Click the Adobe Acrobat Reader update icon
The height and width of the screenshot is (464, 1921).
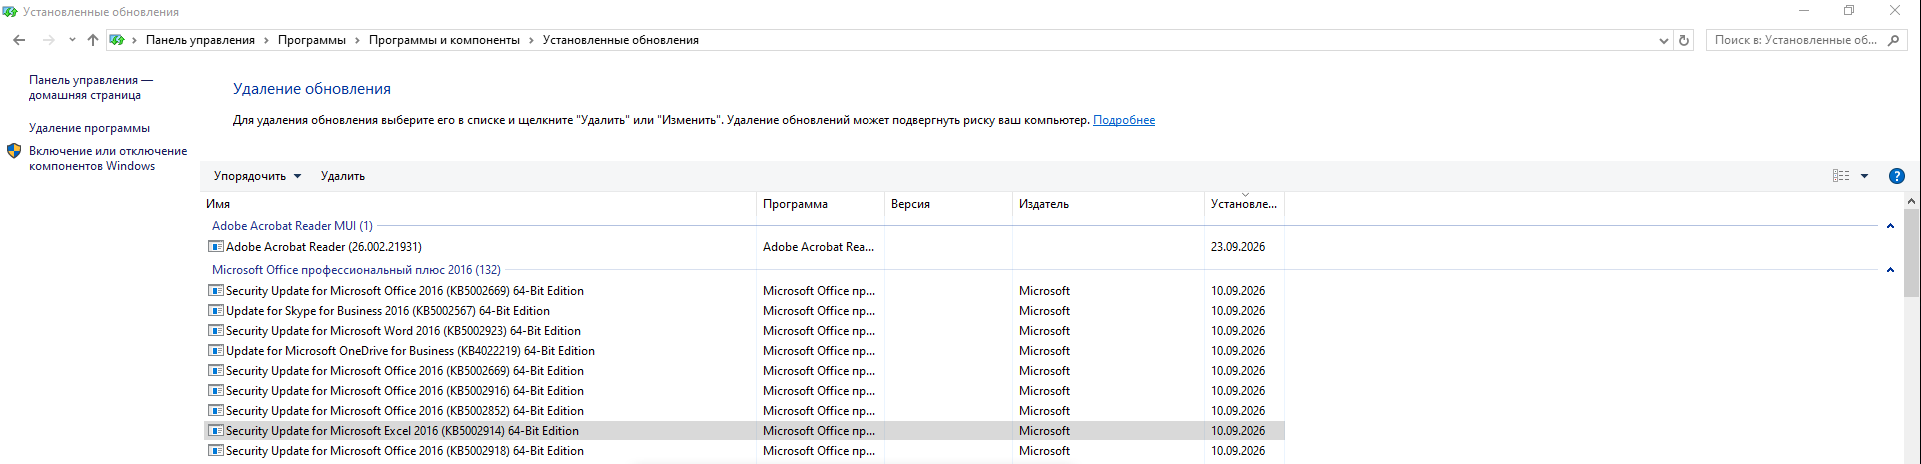coord(215,247)
